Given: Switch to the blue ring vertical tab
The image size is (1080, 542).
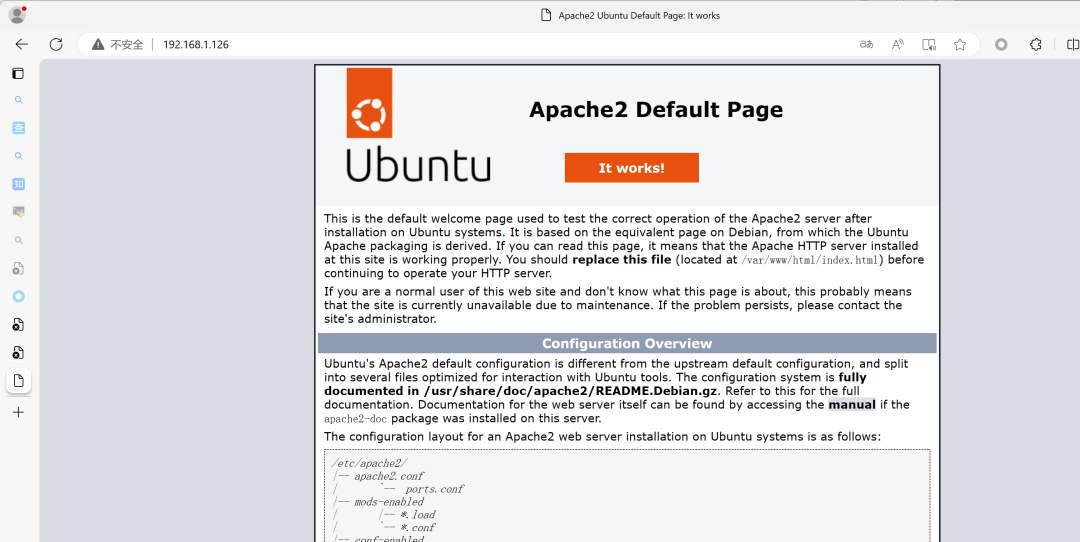Looking at the screenshot, I should pyautogui.click(x=19, y=296).
